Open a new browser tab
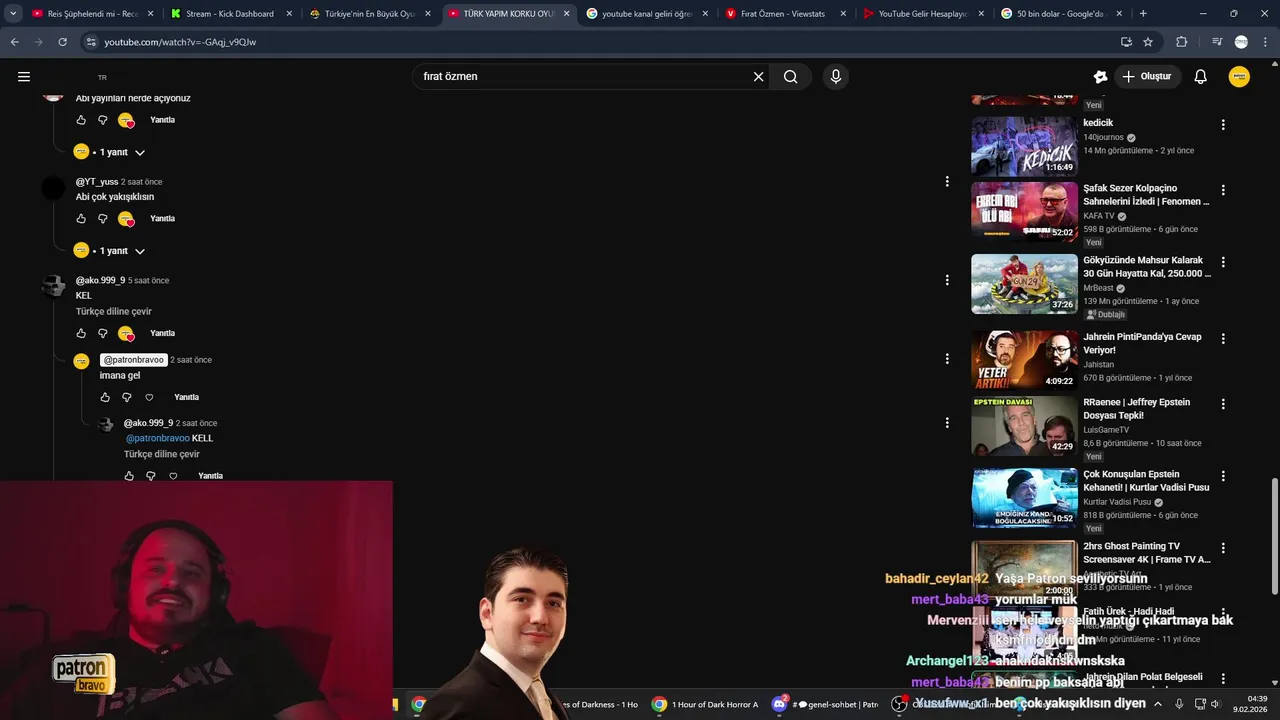This screenshot has width=1280, height=720. [x=1143, y=14]
